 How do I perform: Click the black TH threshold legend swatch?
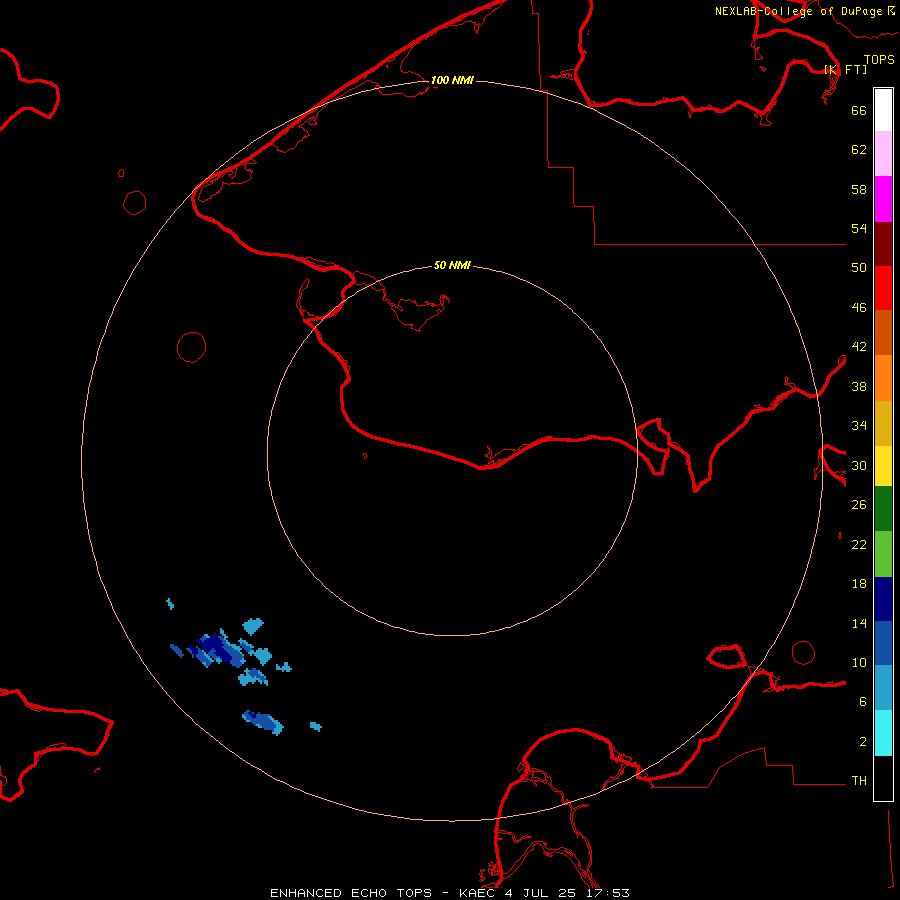pyautogui.click(x=883, y=778)
